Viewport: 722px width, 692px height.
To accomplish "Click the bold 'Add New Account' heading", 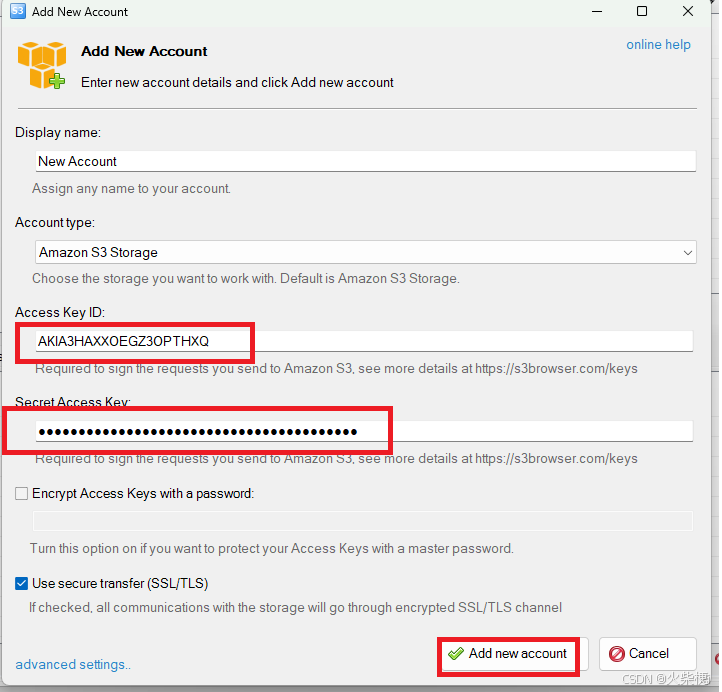I will (144, 51).
